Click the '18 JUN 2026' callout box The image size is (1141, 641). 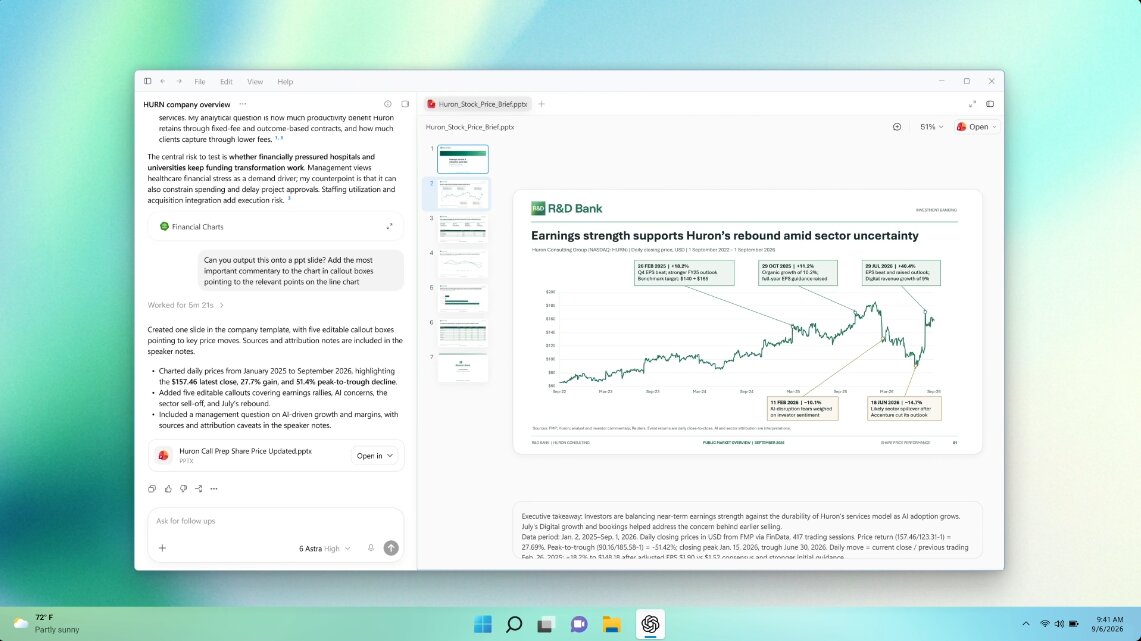905,408
